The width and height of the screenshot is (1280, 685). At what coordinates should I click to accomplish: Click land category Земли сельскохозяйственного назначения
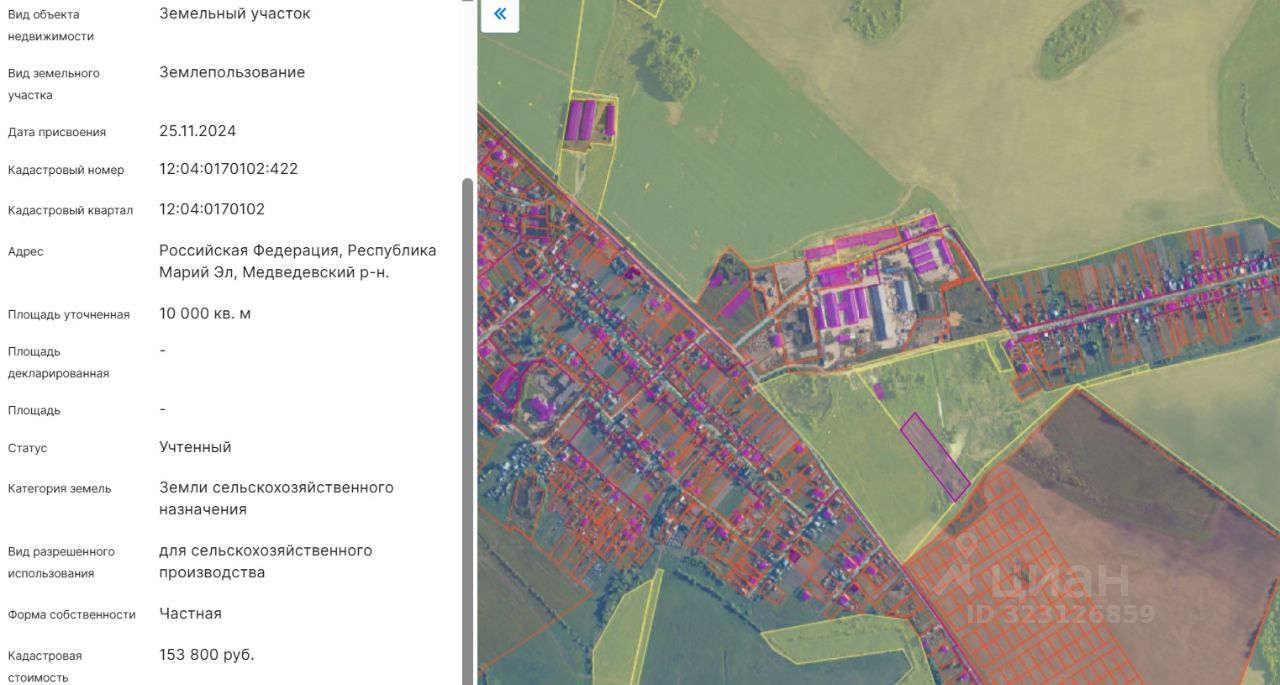pos(276,498)
